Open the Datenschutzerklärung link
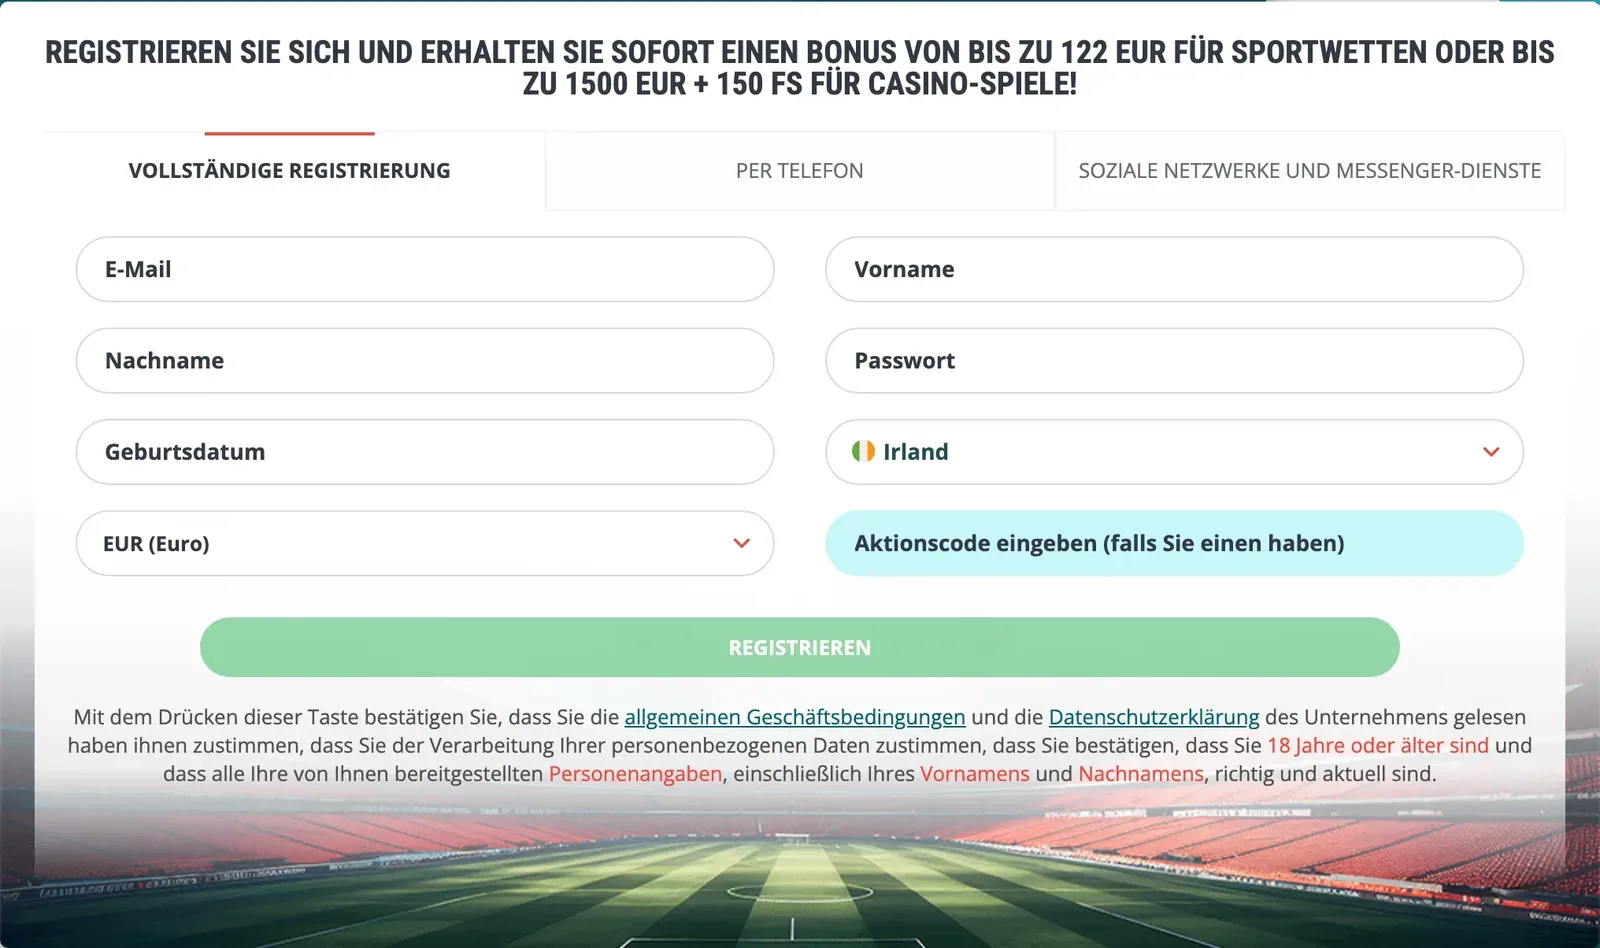 coord(1154,717)
